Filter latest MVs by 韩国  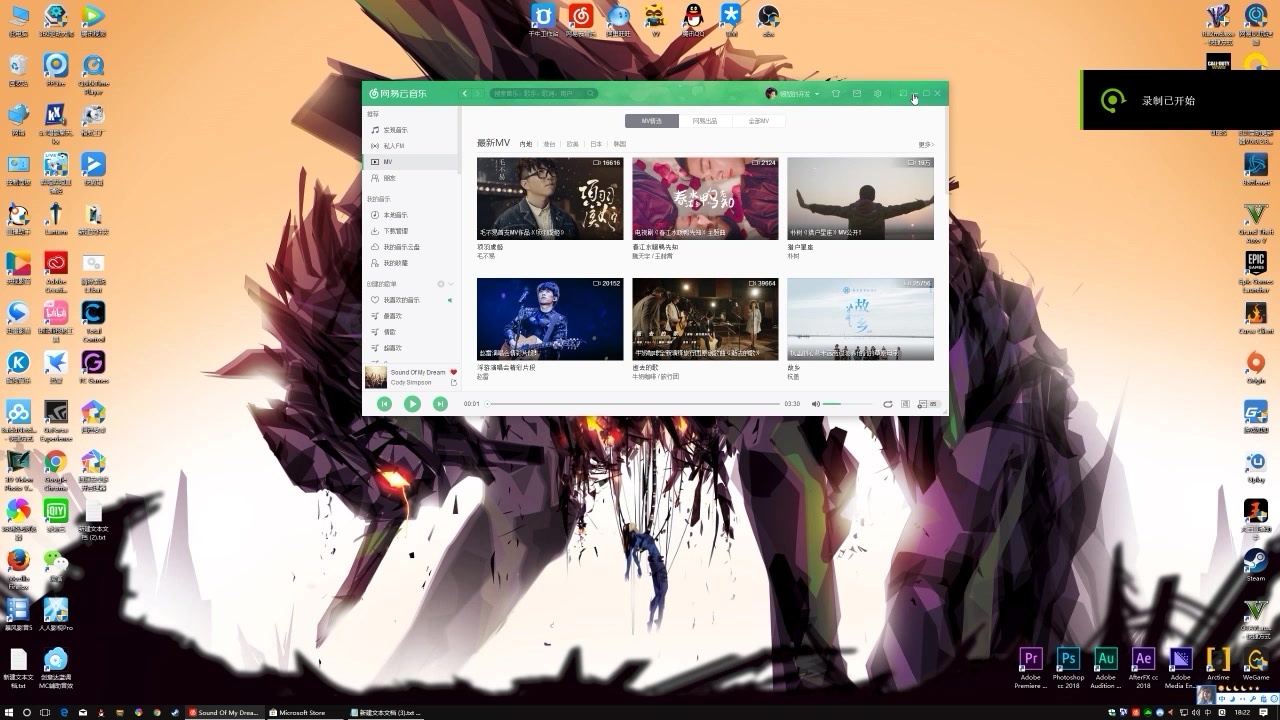pos(620,144)
